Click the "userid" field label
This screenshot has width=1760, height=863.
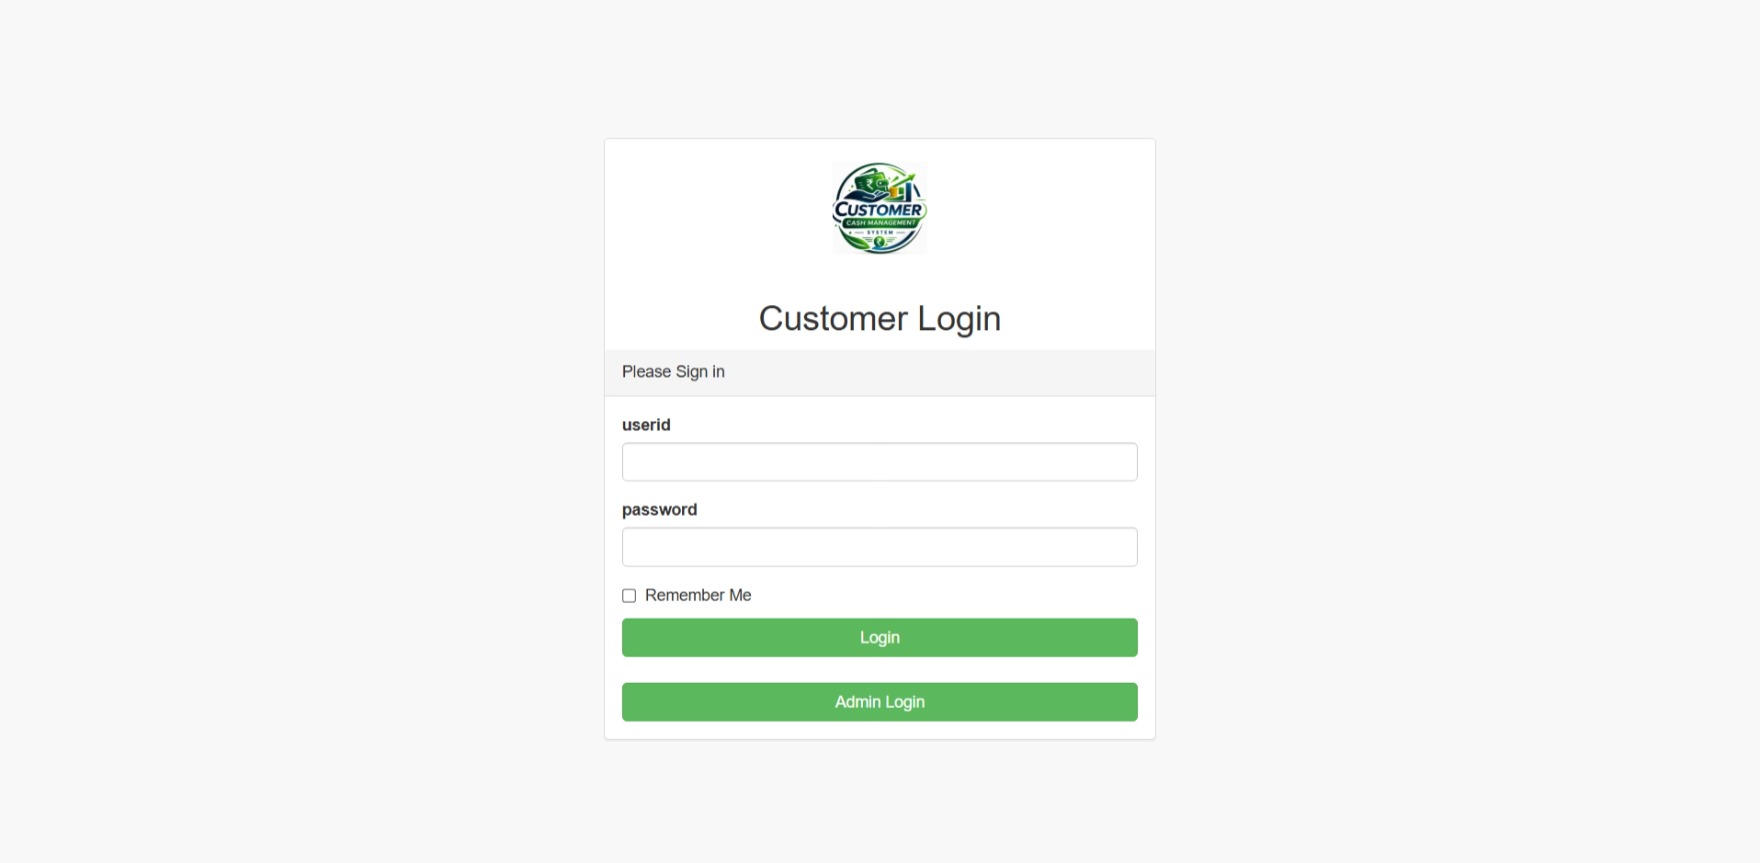click(646, 425)
